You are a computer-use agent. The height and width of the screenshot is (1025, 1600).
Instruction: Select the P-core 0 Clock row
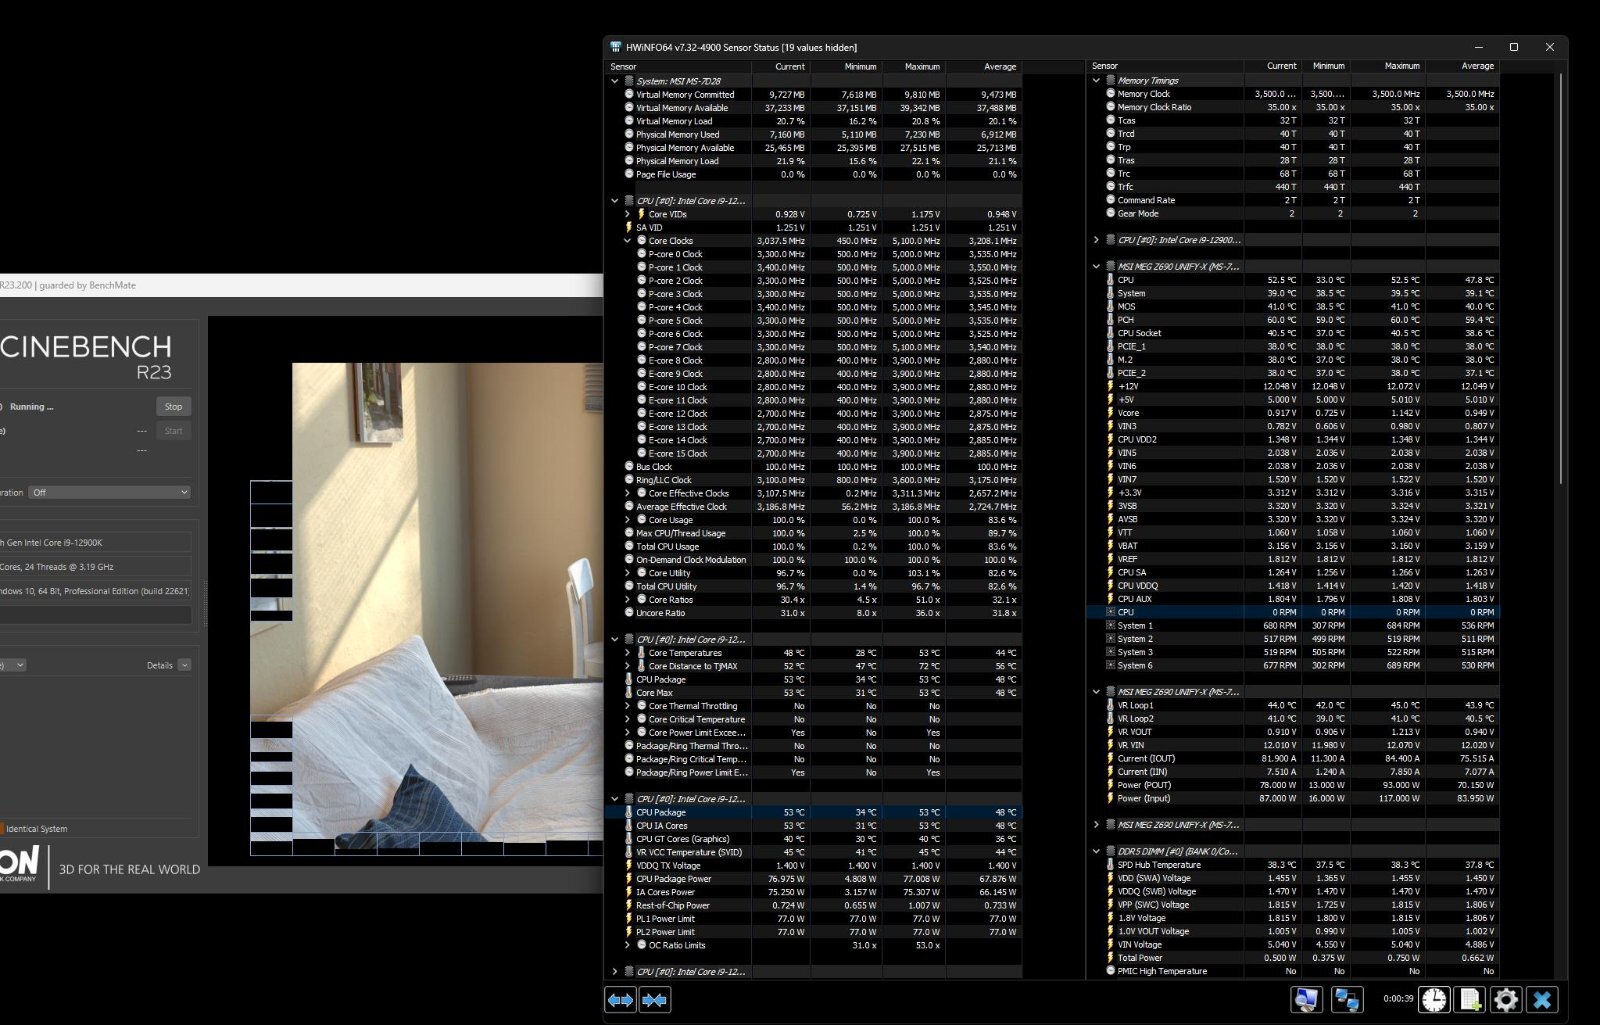coord(814,254)
